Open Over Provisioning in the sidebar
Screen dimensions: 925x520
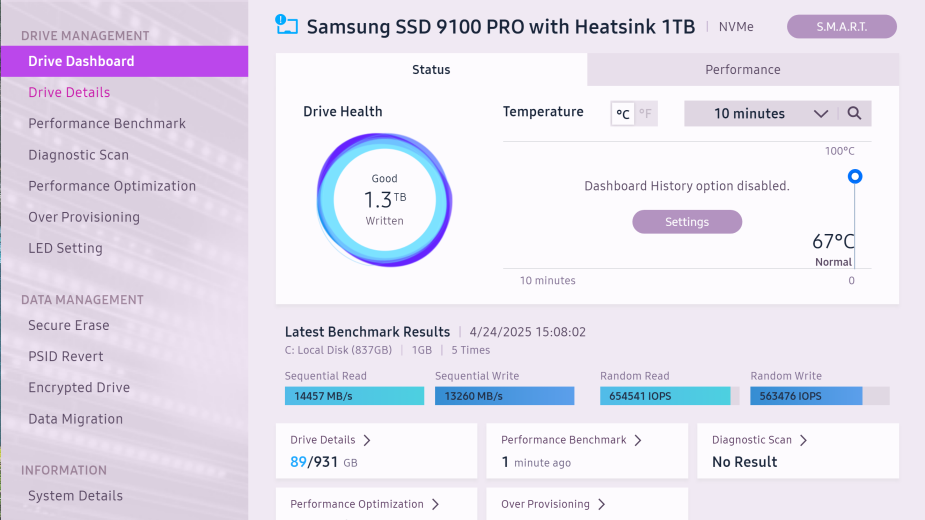[84, 217]
